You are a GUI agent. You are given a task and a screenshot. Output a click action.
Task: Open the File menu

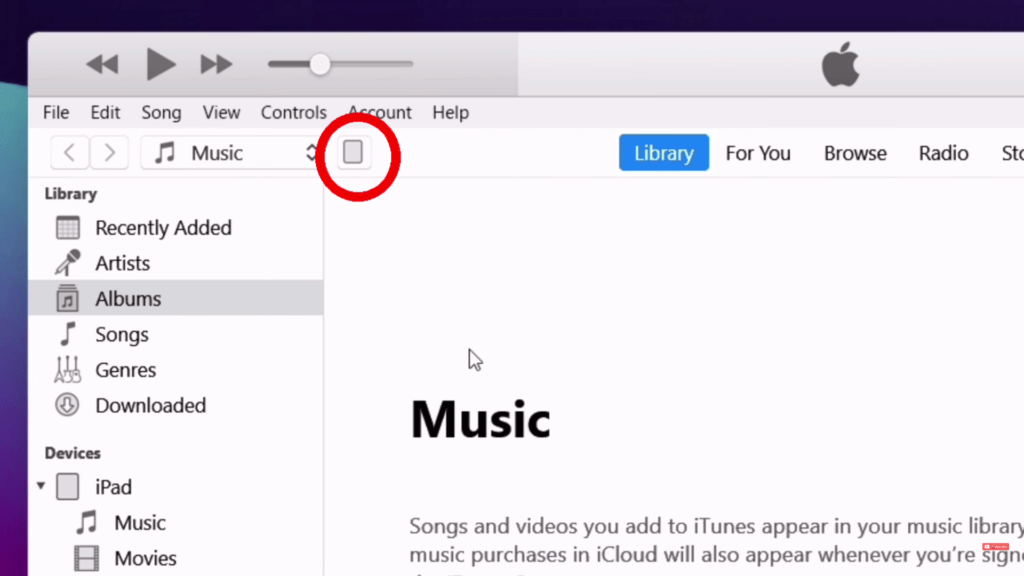[x=56, y=112]
